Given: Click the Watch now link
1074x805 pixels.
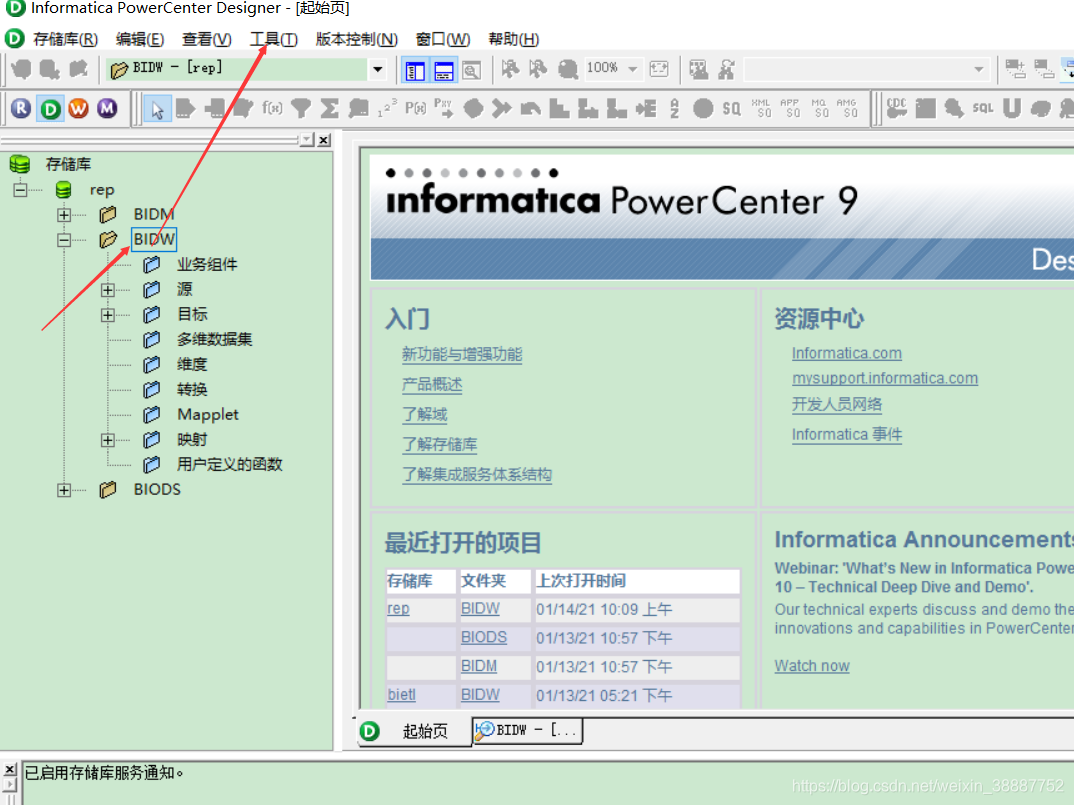Looking at the screenshot, I should (x=812, y=666).
